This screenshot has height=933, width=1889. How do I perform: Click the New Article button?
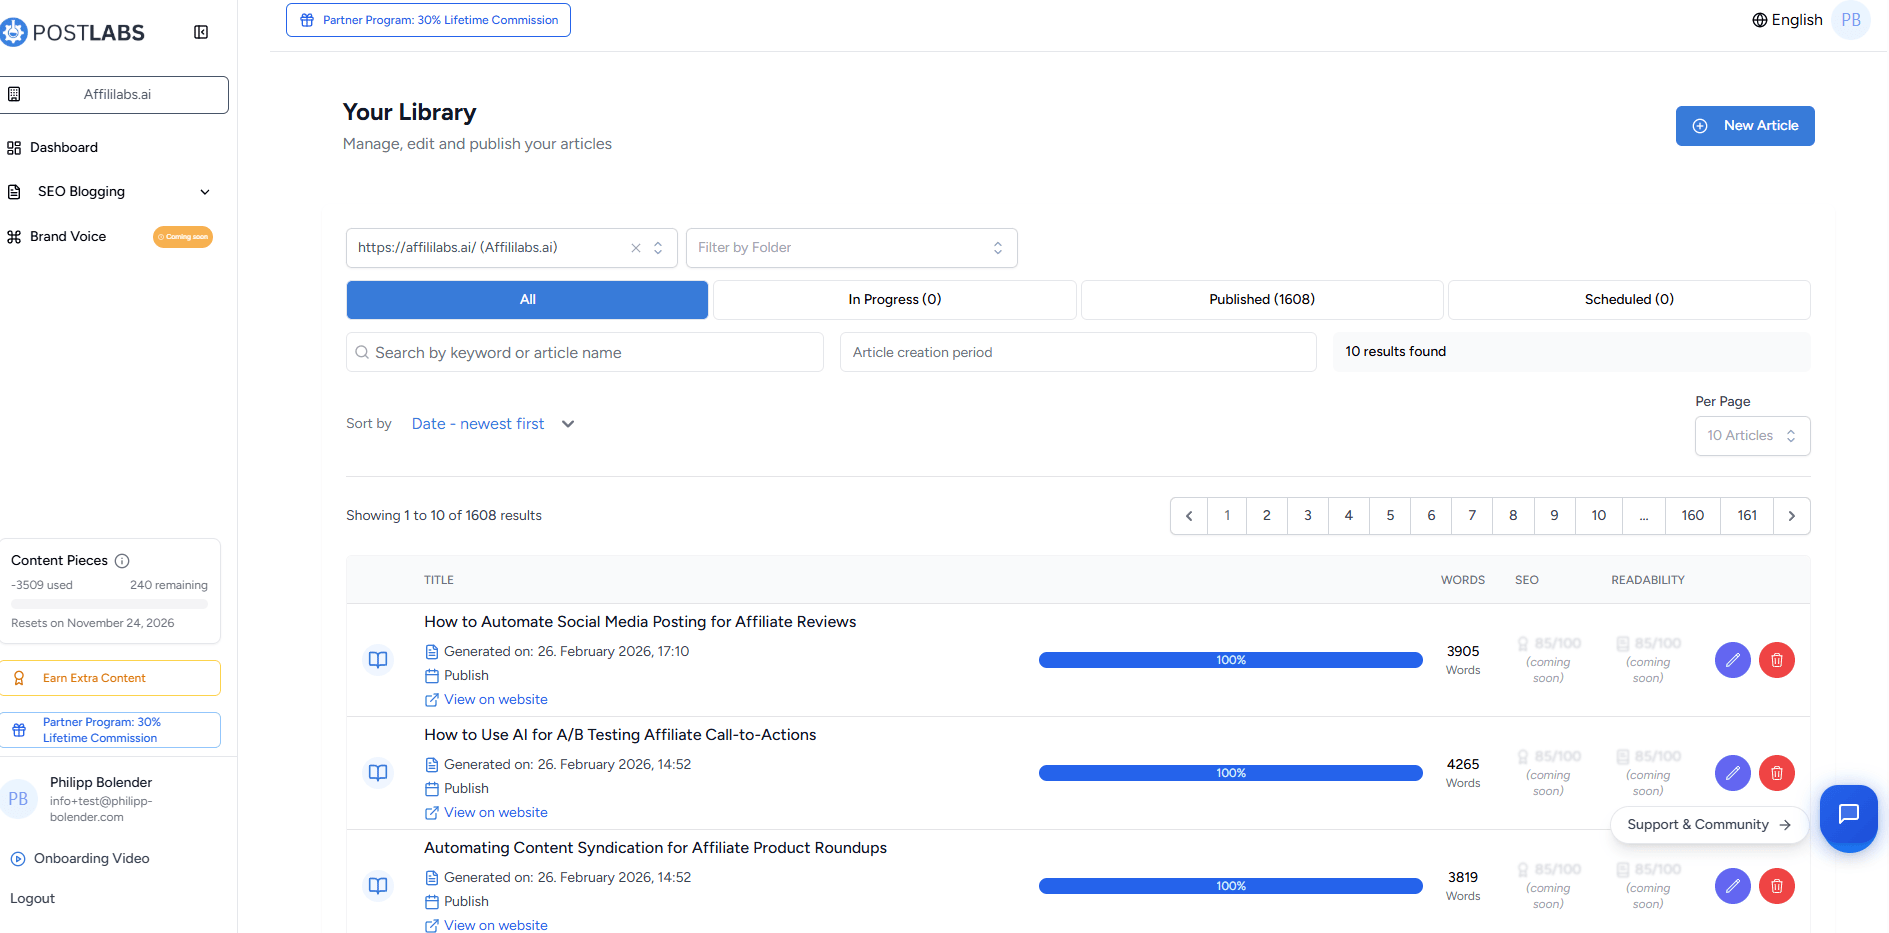click(x=1744, y=126)
